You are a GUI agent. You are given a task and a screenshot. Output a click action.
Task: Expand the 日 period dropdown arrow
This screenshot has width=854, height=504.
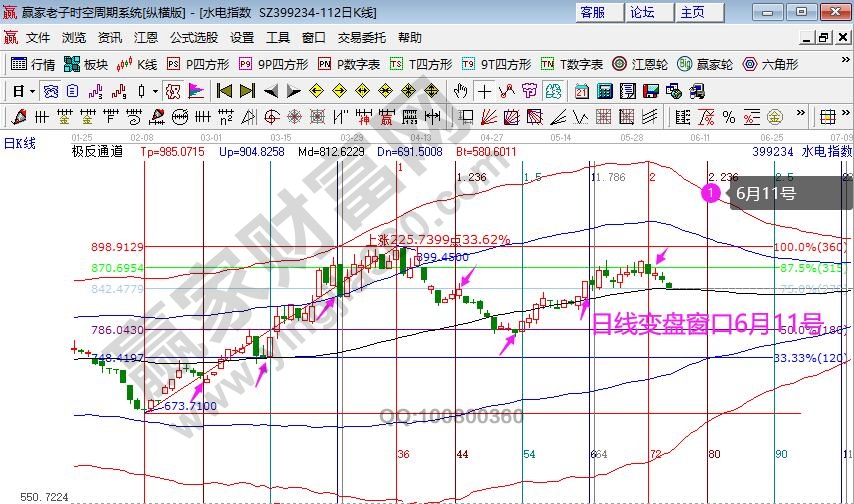(x=32, y=91)
